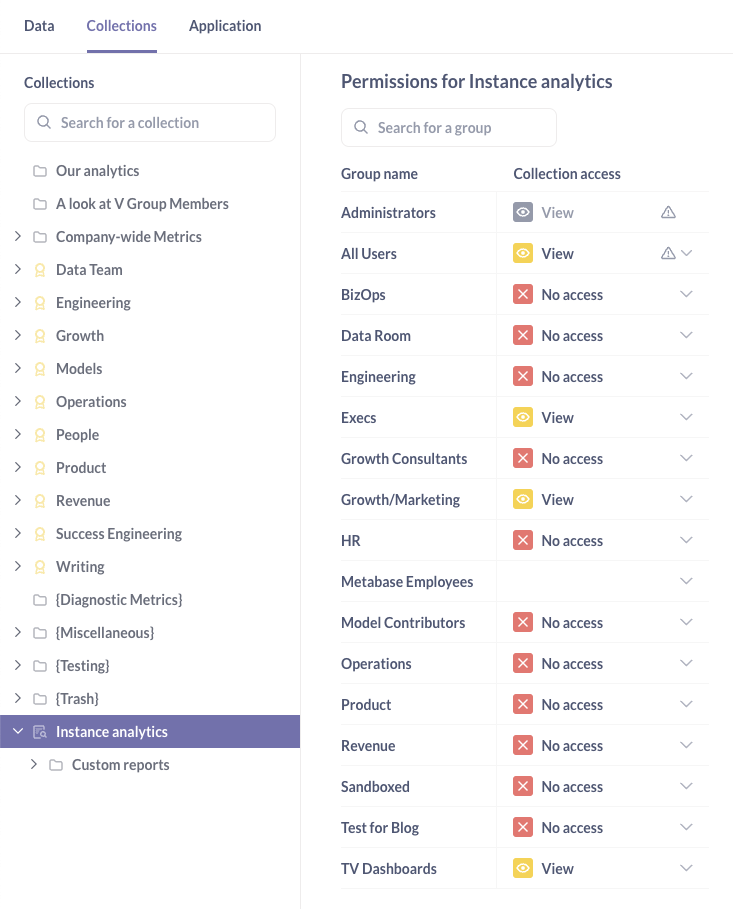Image resolution: width=733 pixels, height=909 pixels.
Task: Click the red X icon for Sandboxed access
Action: point(523,786)
